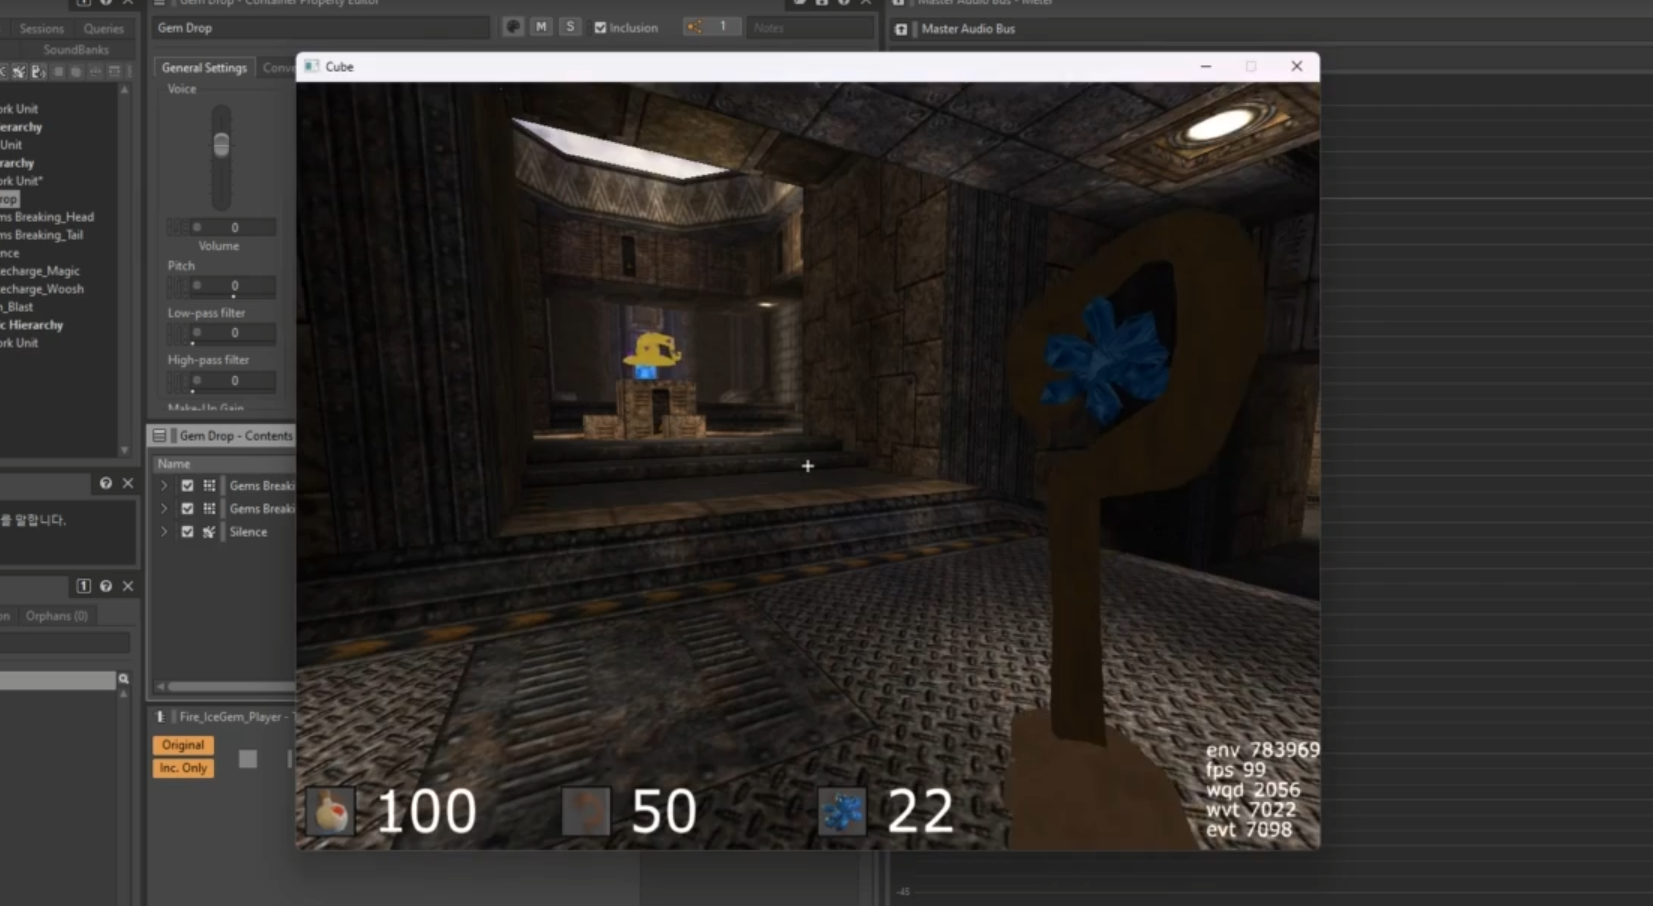The image size is (1653, 906).
Task: Click the scroll-down arrow in the project tree
Action: 125,451
